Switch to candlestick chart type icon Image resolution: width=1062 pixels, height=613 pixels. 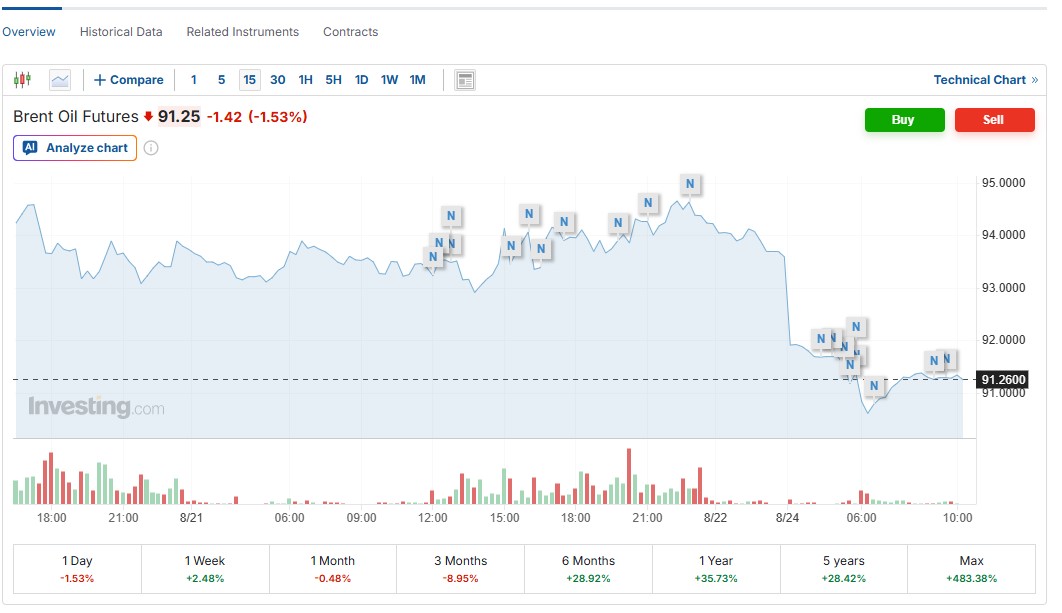(x=22, y=80)
